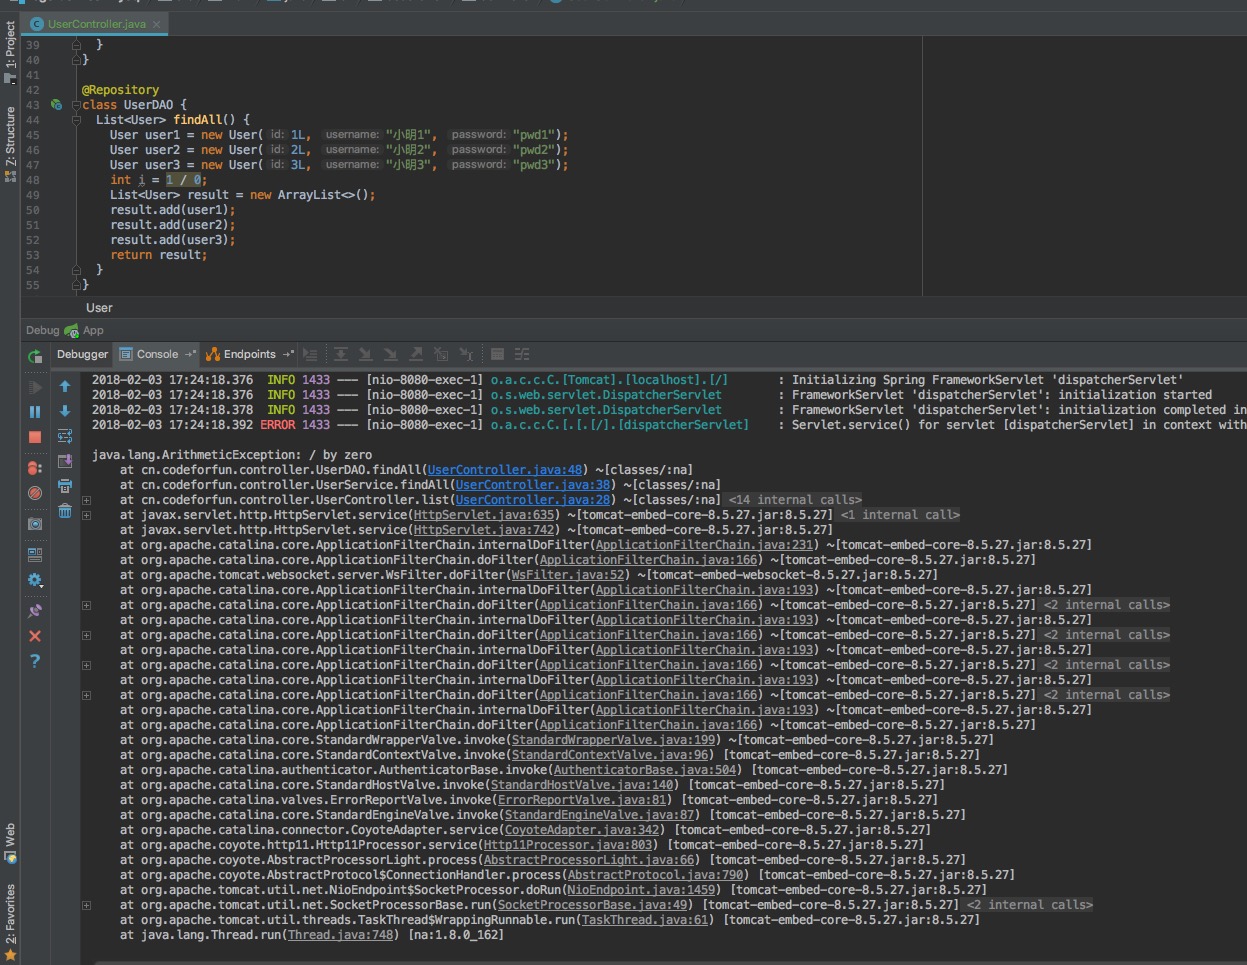Select the UserController.java editor tab
Screen dimensions: 1247x965
(96, 23)
